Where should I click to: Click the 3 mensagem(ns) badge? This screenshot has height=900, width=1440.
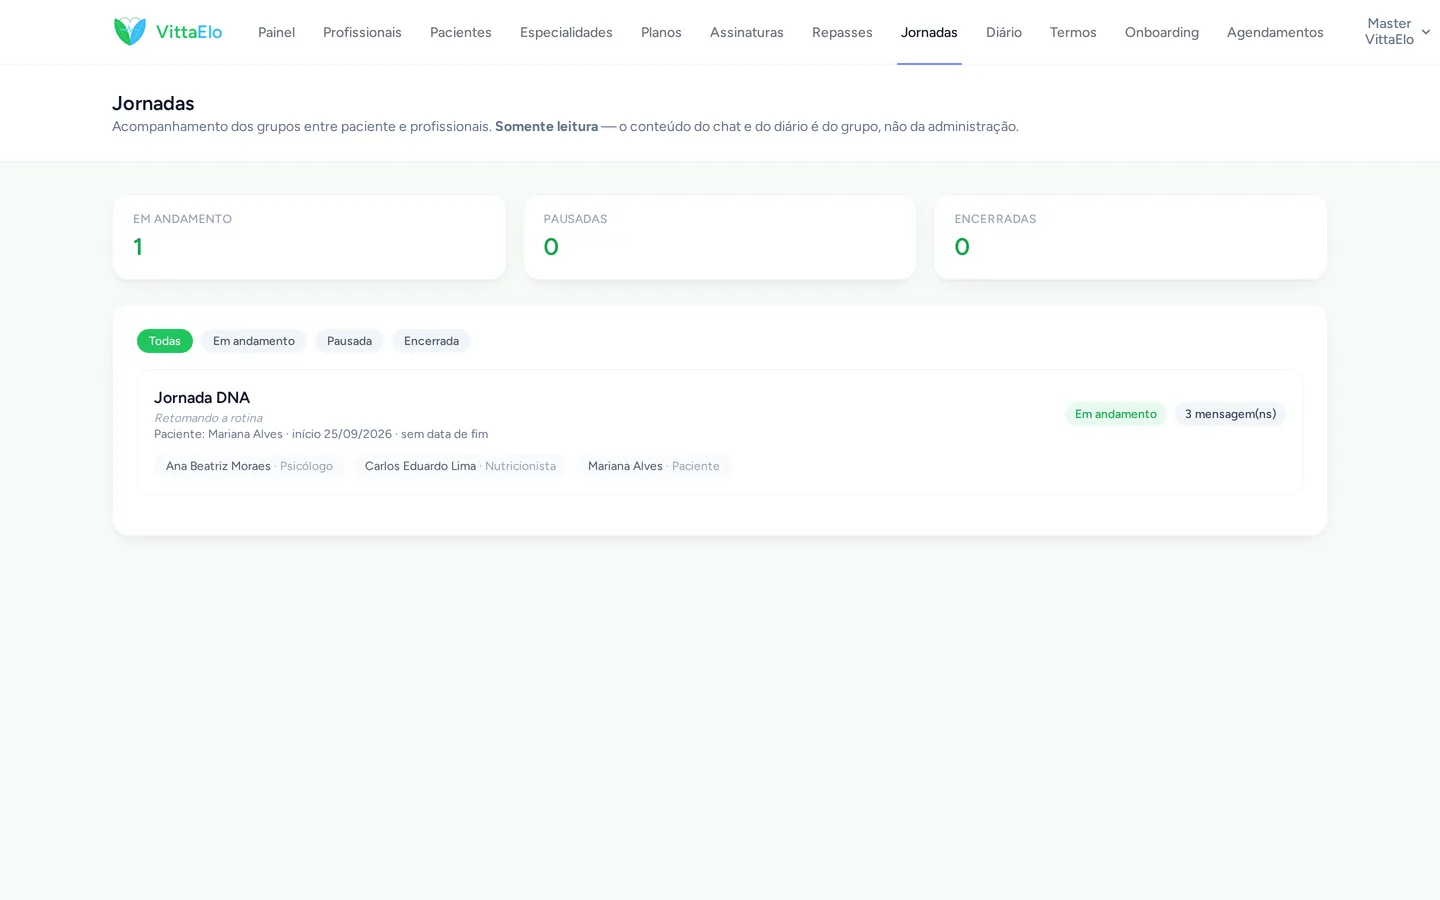1230,414
